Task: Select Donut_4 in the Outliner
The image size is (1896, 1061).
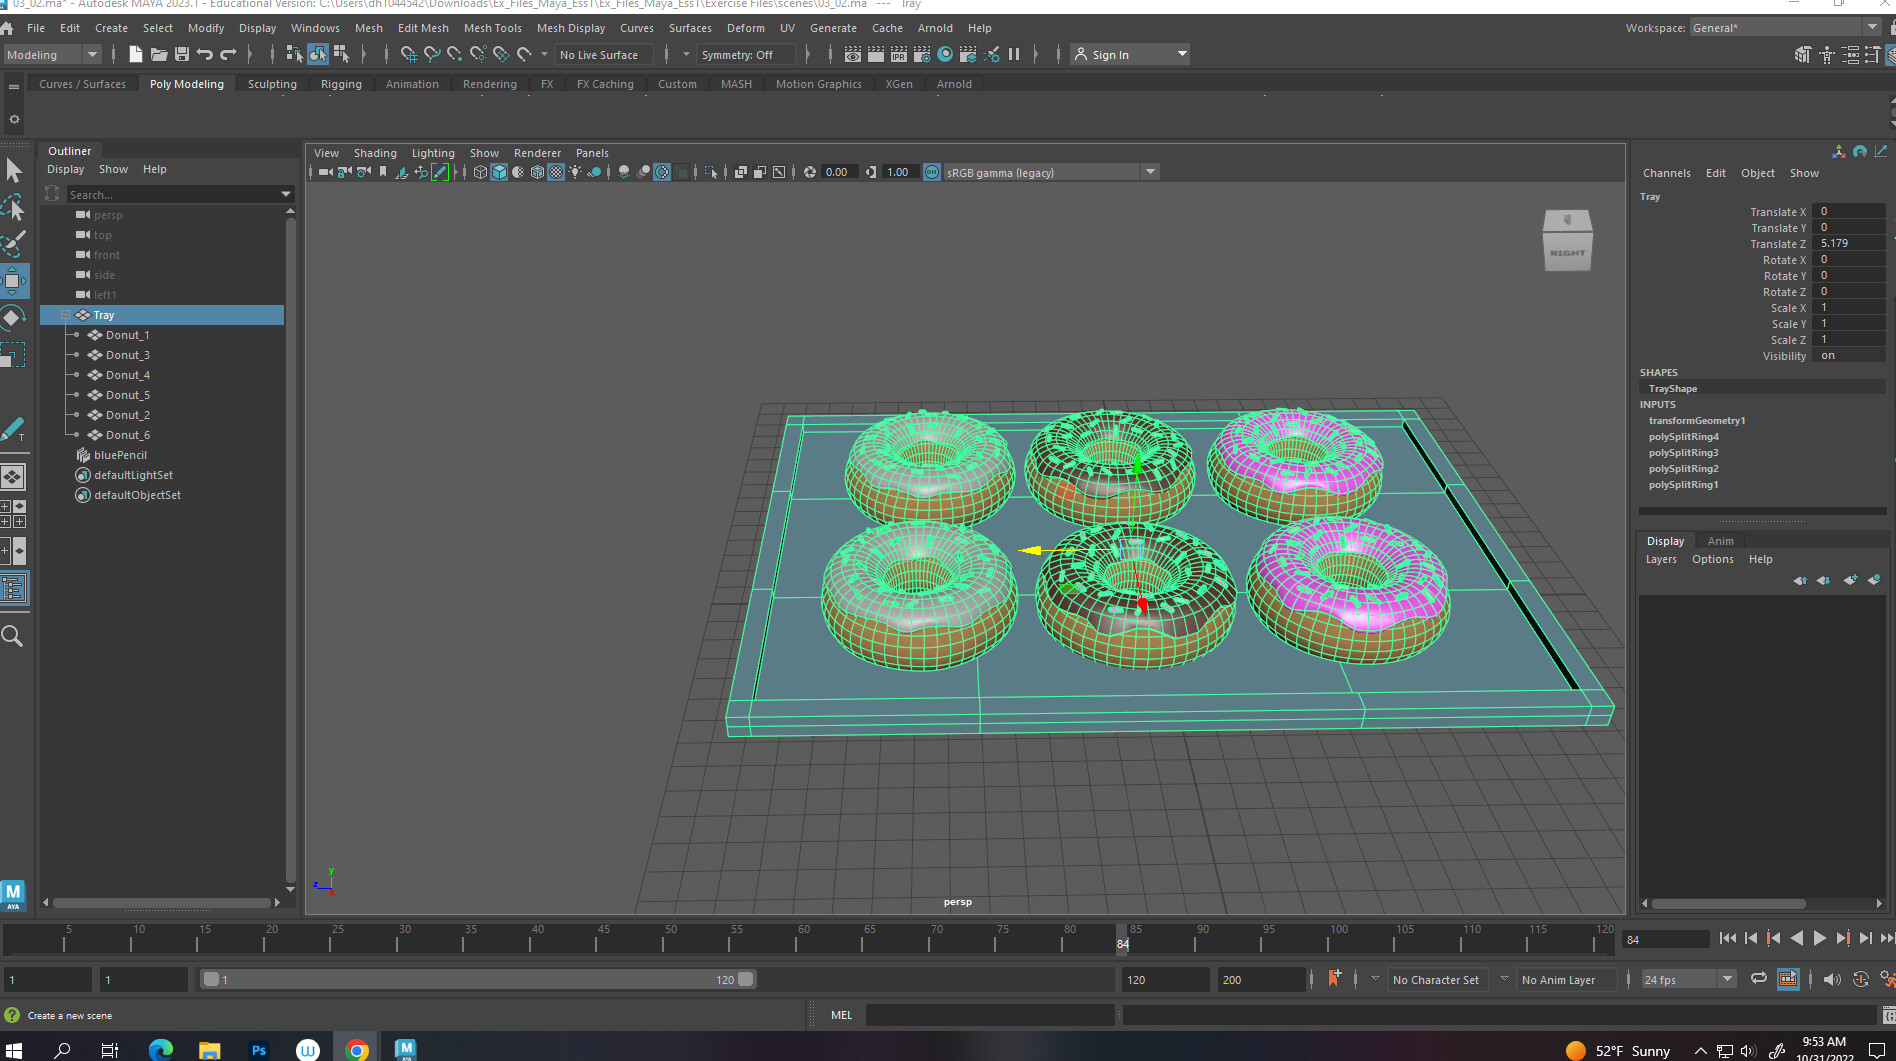Action: click(128, 375)
